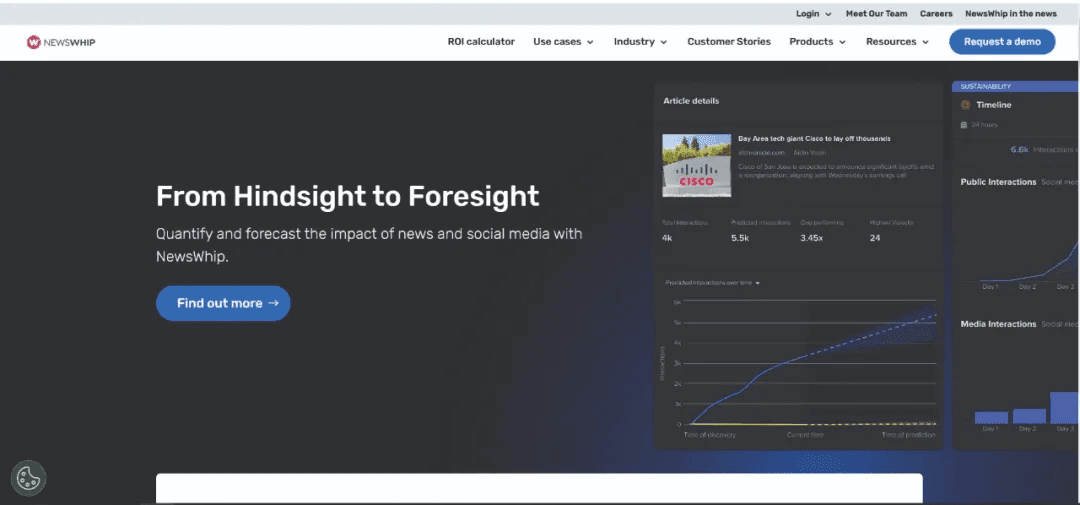Expand the Resources menu
Viewport: 1080px width, 505px height.
(x=897, y=41)
